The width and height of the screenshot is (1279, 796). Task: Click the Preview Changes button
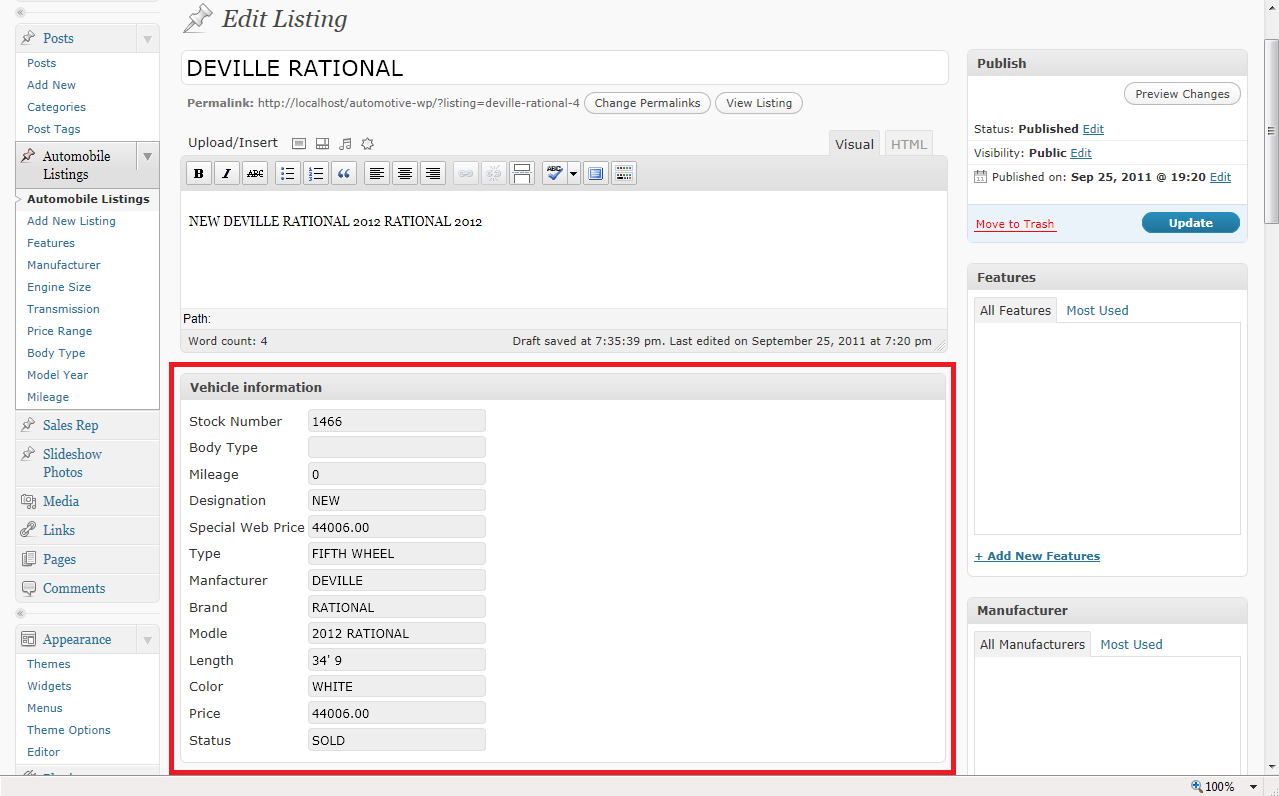coord(1182,94)
